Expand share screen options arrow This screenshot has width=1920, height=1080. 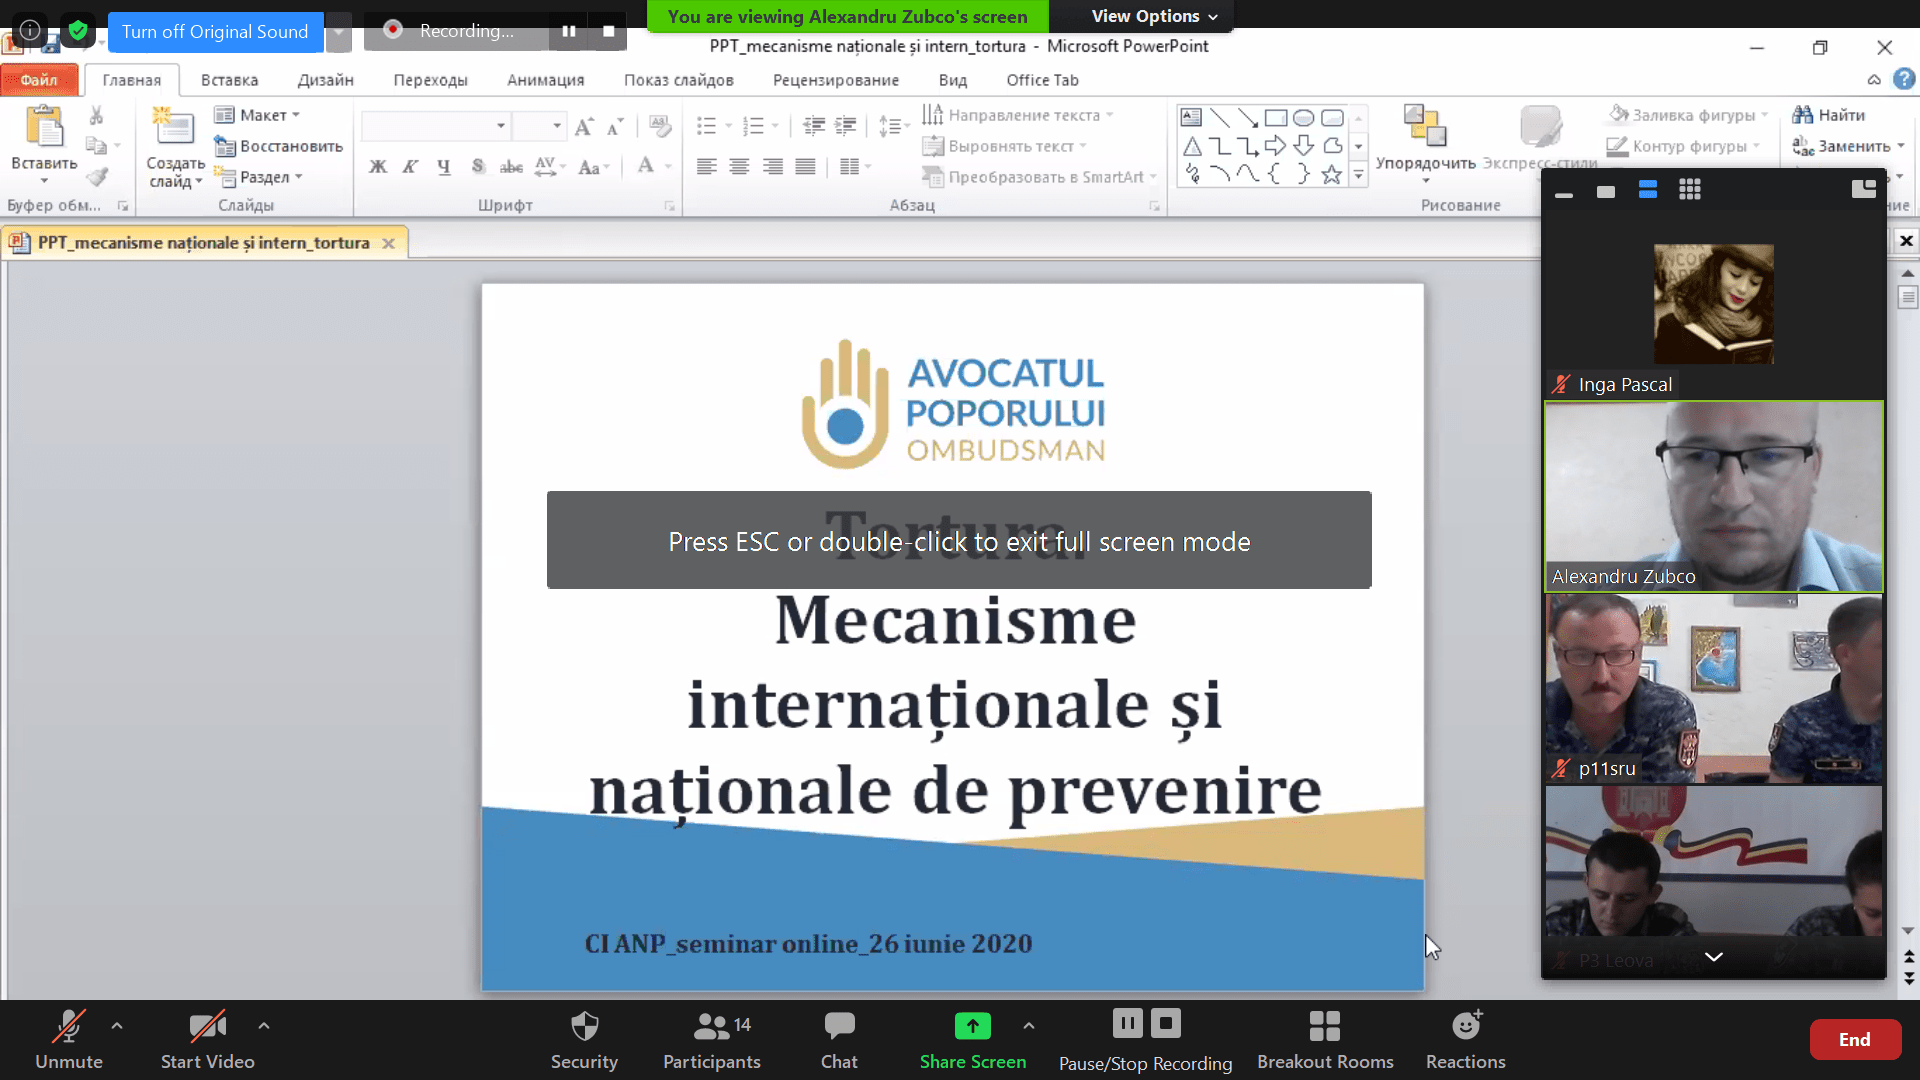[x=1029, y=1026]
